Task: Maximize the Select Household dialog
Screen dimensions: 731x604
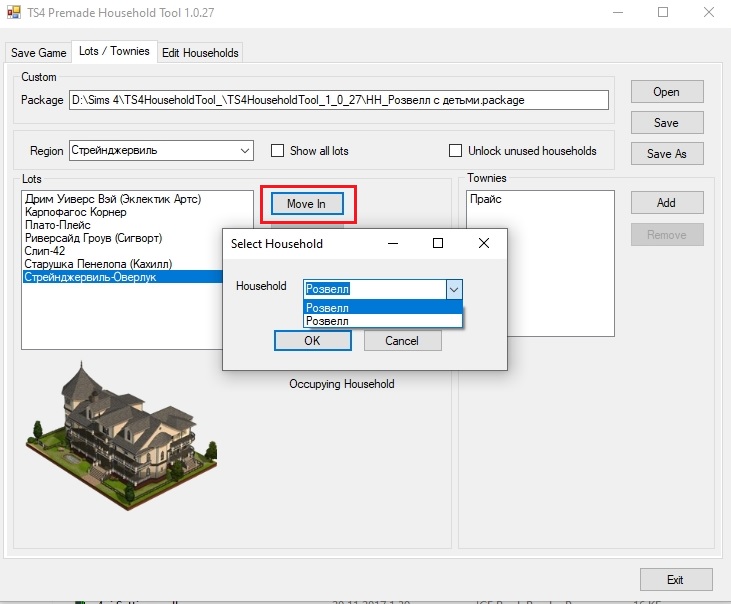Action: pos(438,243)
